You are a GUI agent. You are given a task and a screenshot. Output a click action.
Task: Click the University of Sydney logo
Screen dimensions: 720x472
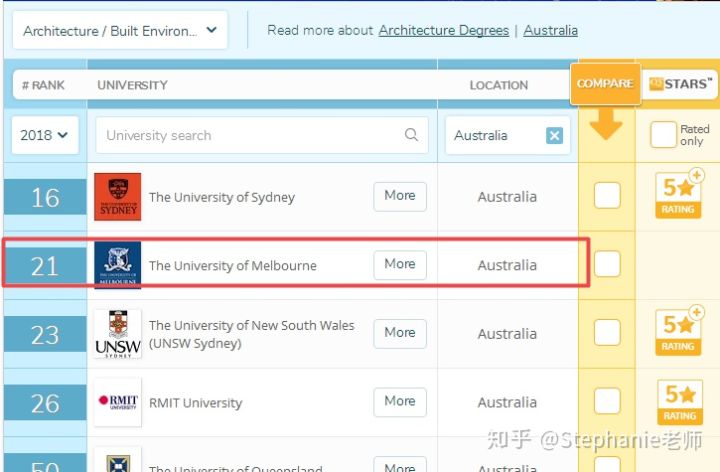click(x=118, y=197)
